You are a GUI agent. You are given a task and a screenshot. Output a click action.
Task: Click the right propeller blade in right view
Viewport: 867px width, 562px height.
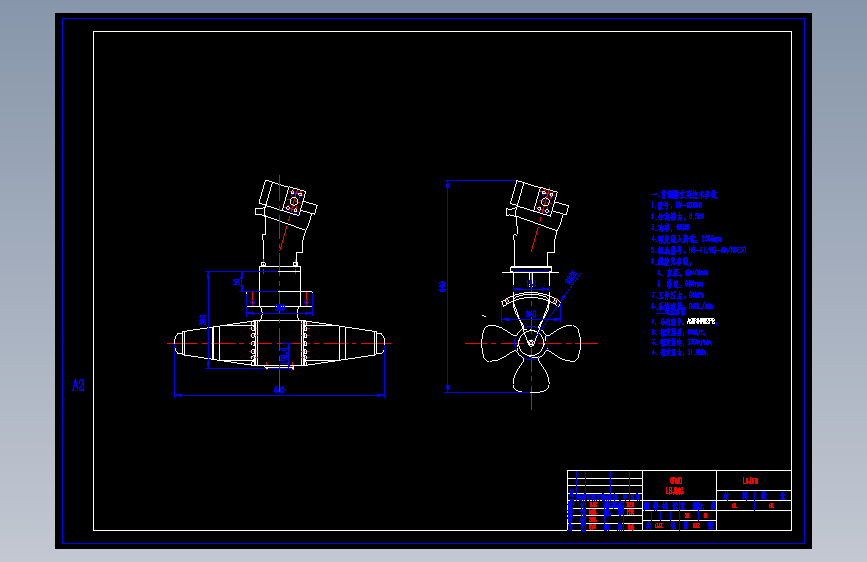(x=562, y=344)
